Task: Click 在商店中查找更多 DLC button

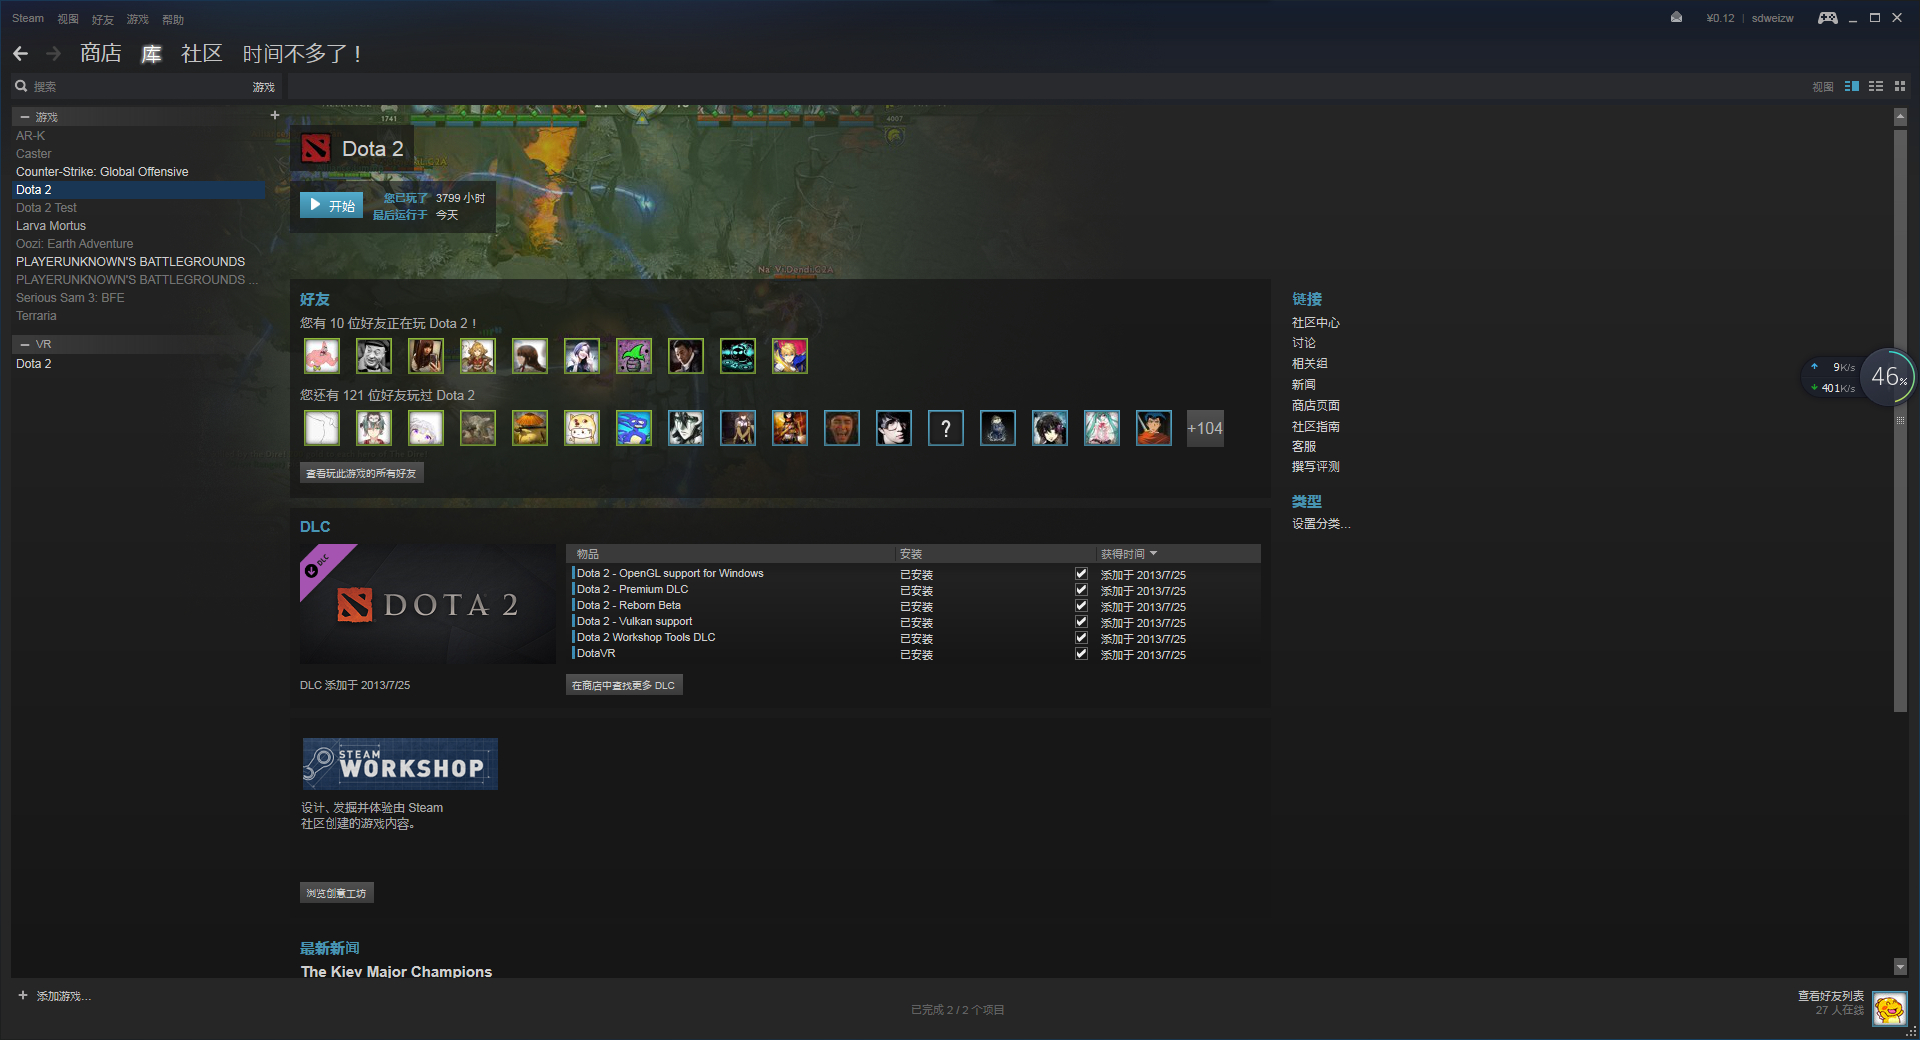Action: pos(624,685)
